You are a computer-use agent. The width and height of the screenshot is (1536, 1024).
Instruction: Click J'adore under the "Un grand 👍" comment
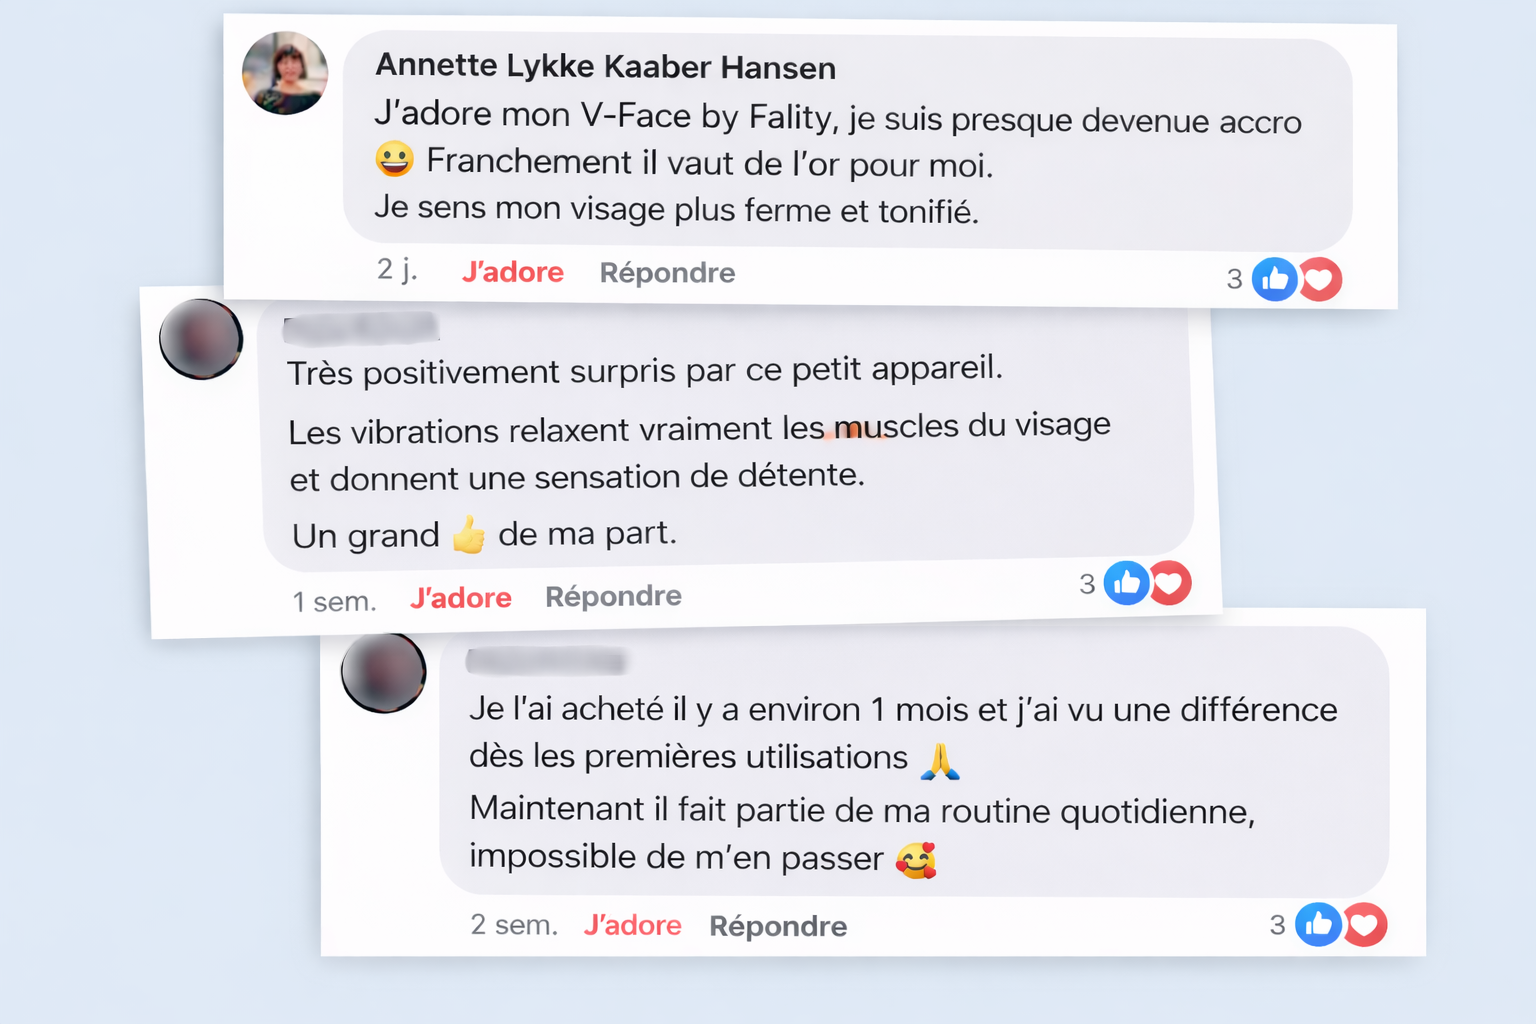(460, 598)
